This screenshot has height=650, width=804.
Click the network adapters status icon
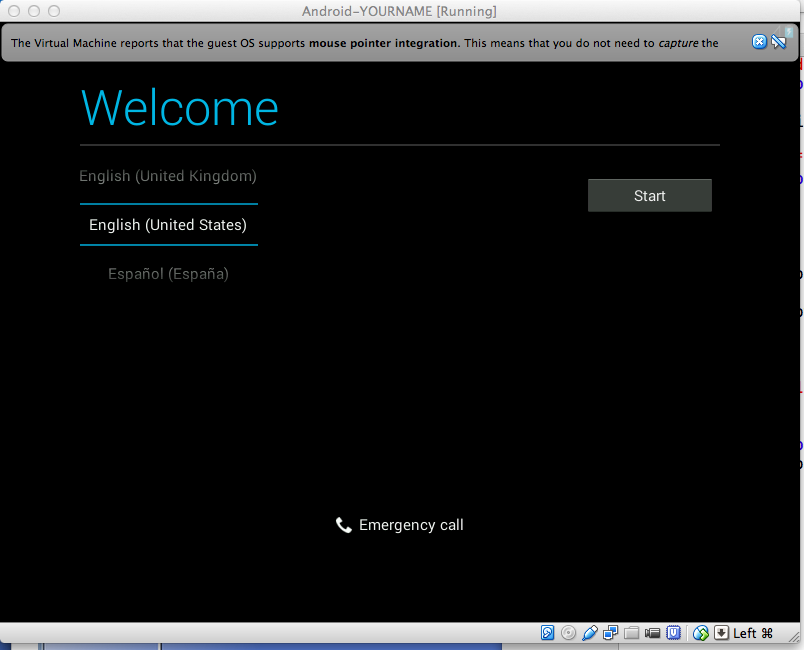610,633
